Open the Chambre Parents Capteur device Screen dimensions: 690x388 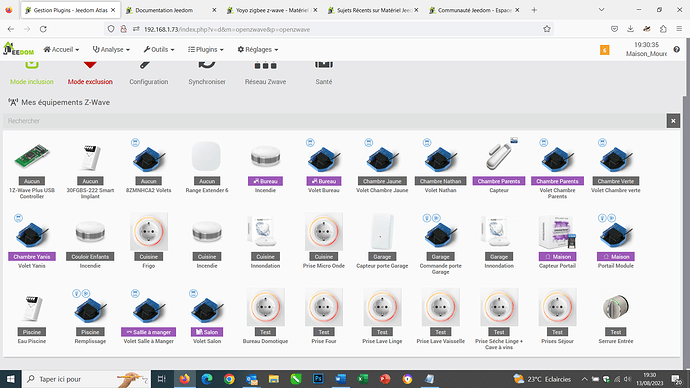pyautogui.click(x=499, y=166)
